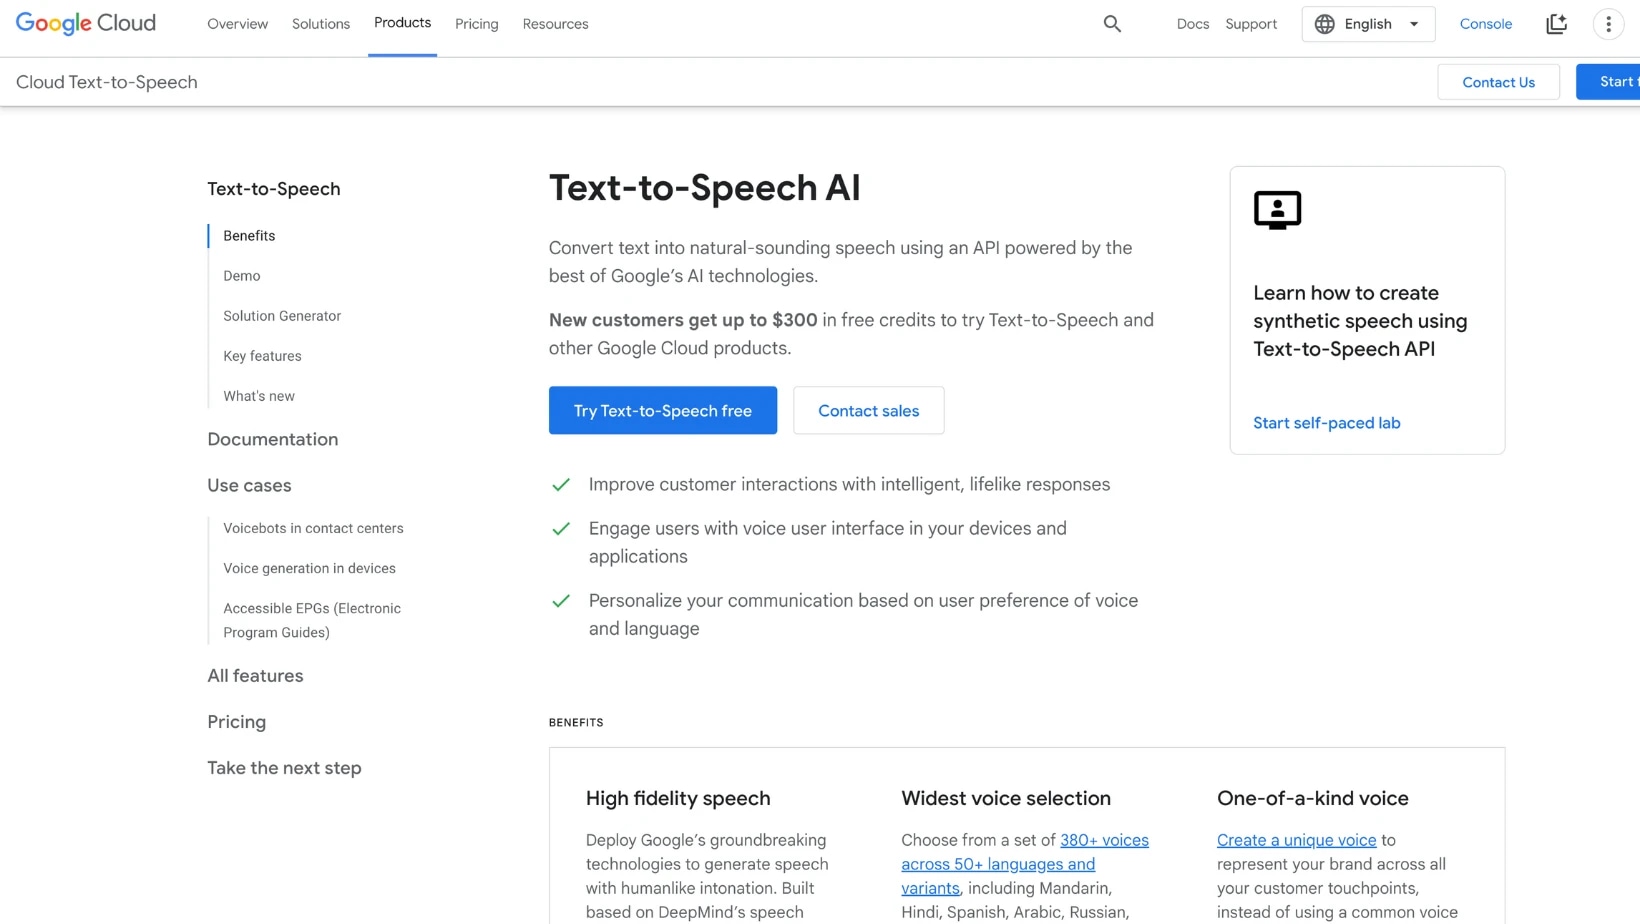Open Voicebots in contact centers item

pyautogui.click(x=313, y=528)
